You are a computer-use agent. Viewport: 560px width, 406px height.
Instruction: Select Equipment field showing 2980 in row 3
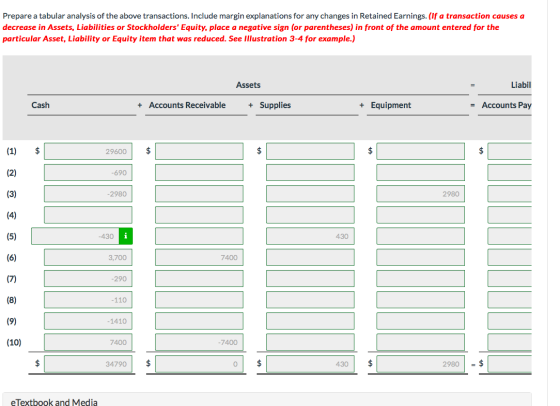420,194
